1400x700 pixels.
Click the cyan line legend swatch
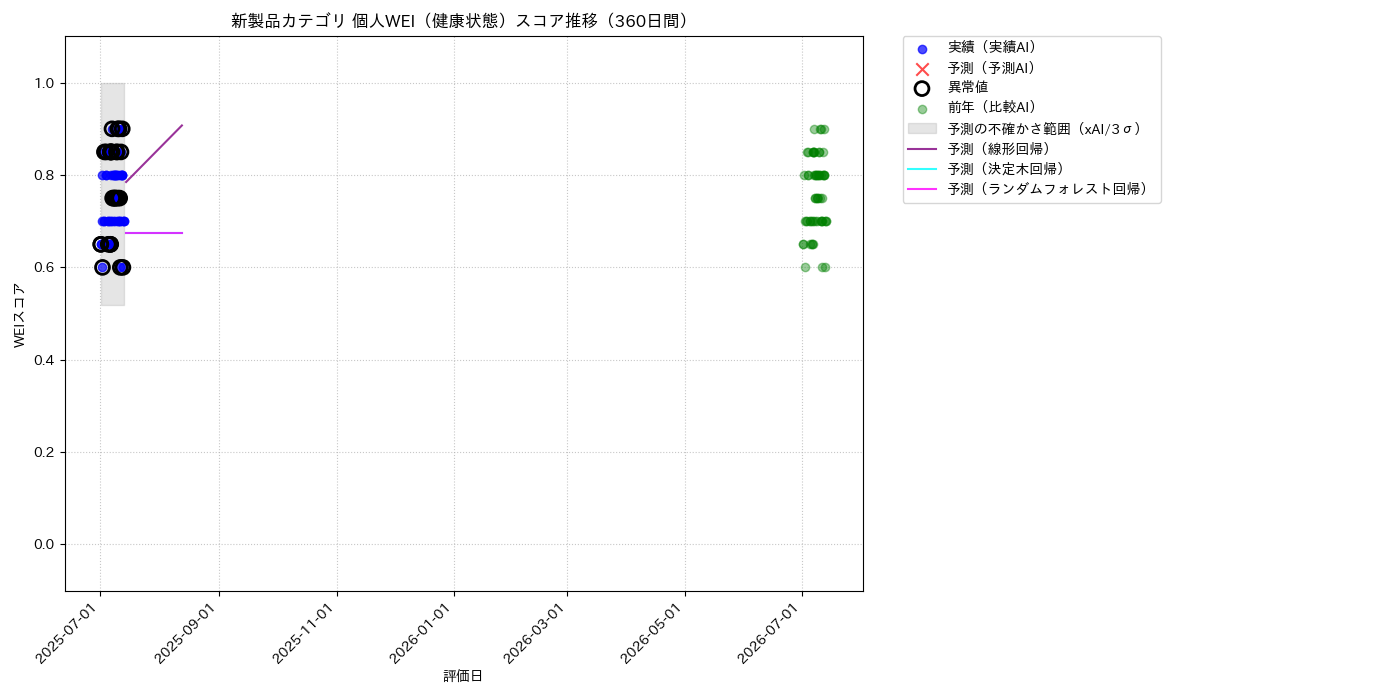(x=922, y=169)
